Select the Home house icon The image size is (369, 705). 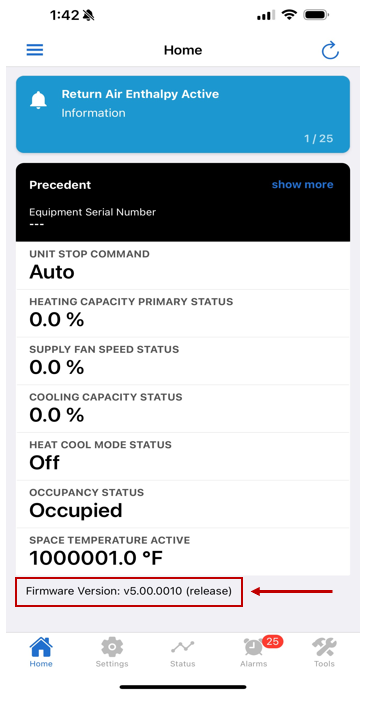pos(41,647)
